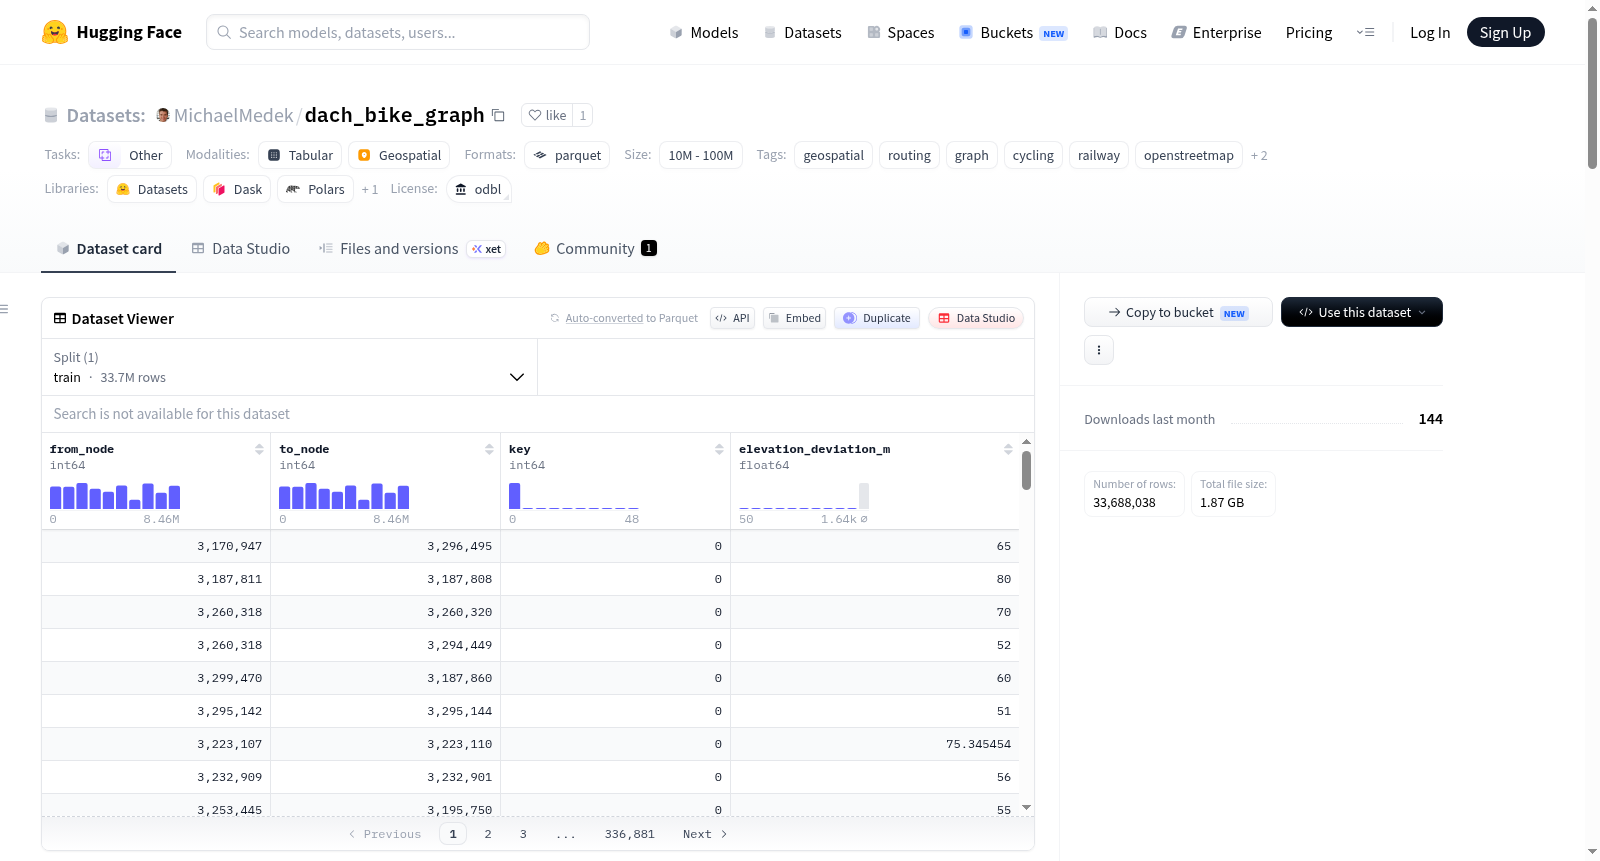Select the openstreetmap tag
This screenshot has height=861, width=1600.
[x=1189, y=155]
